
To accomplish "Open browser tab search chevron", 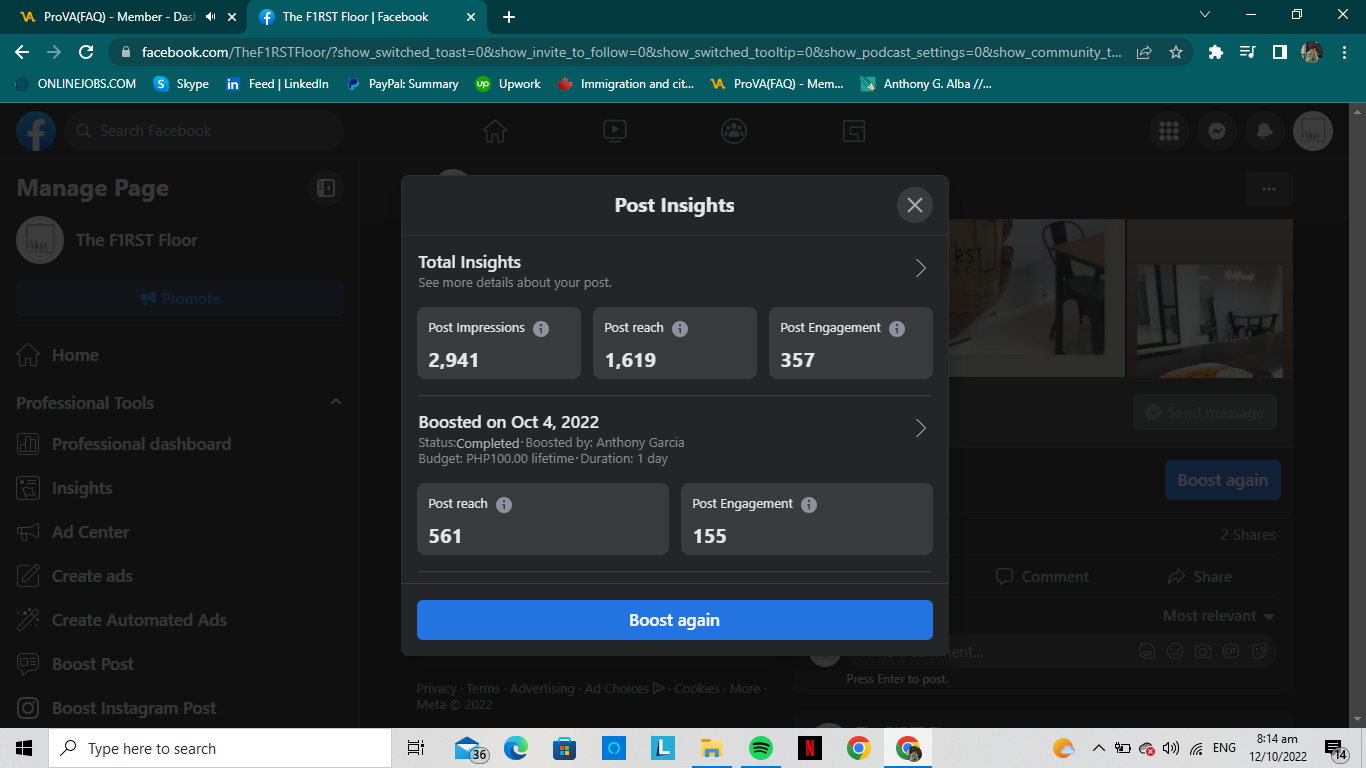I will point(1204,15).
